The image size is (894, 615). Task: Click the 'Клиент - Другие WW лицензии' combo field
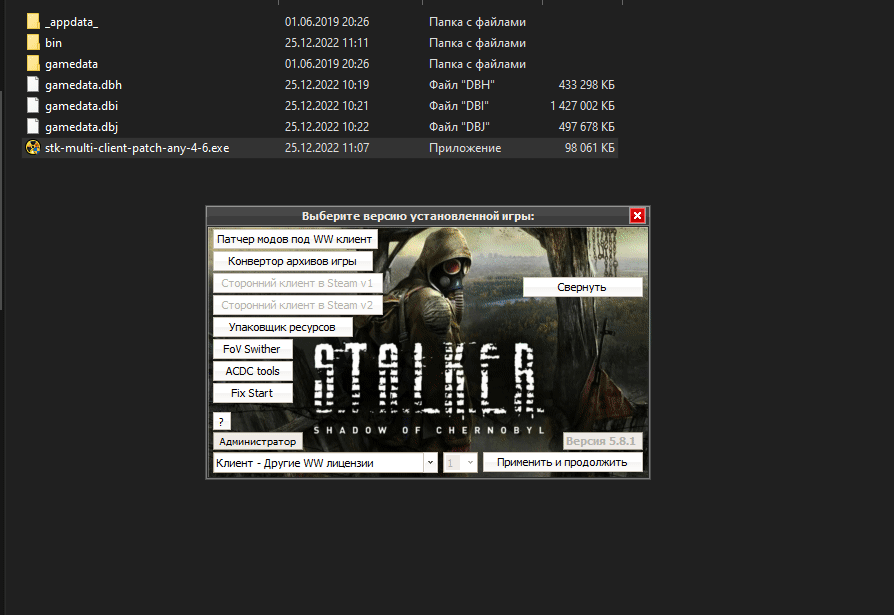coord(325,463)
